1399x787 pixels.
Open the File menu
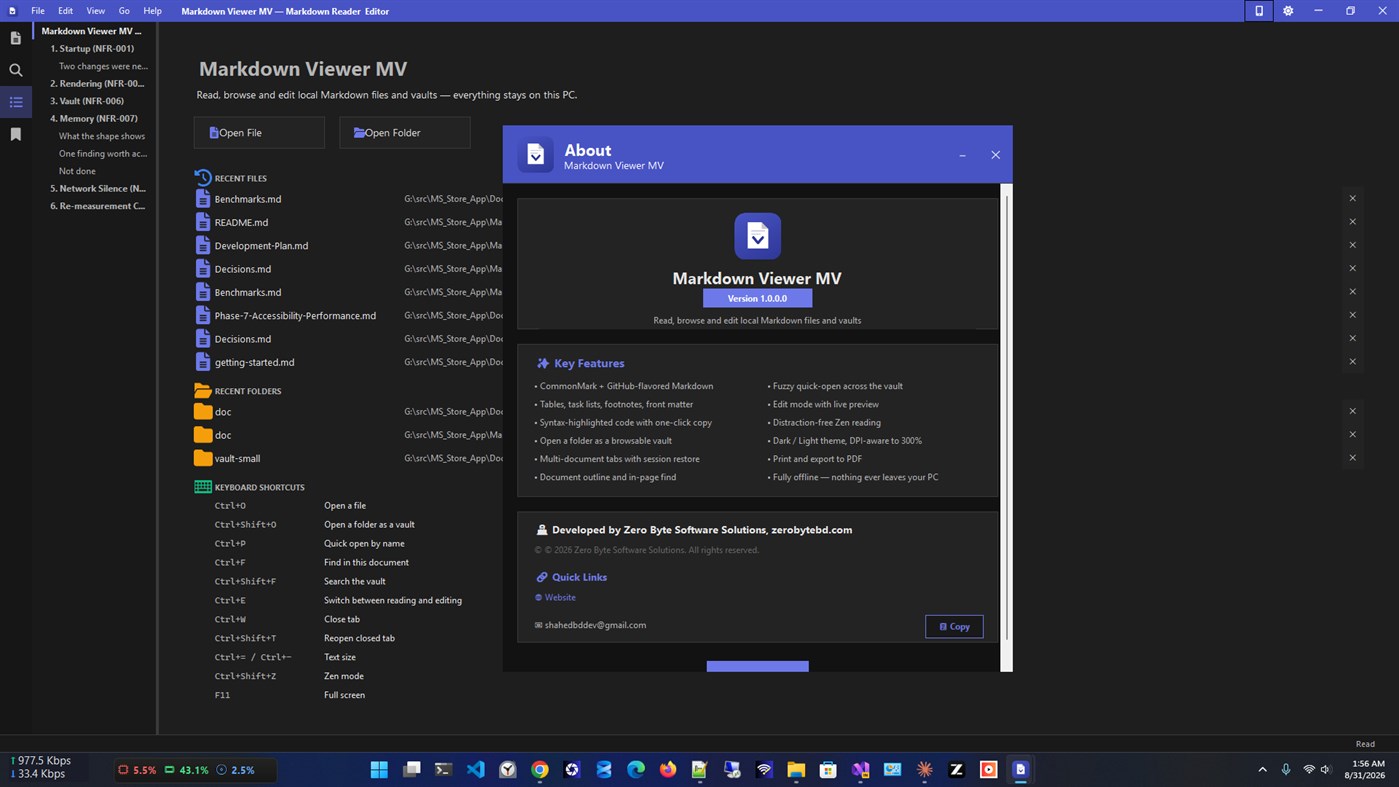(37, 11)
